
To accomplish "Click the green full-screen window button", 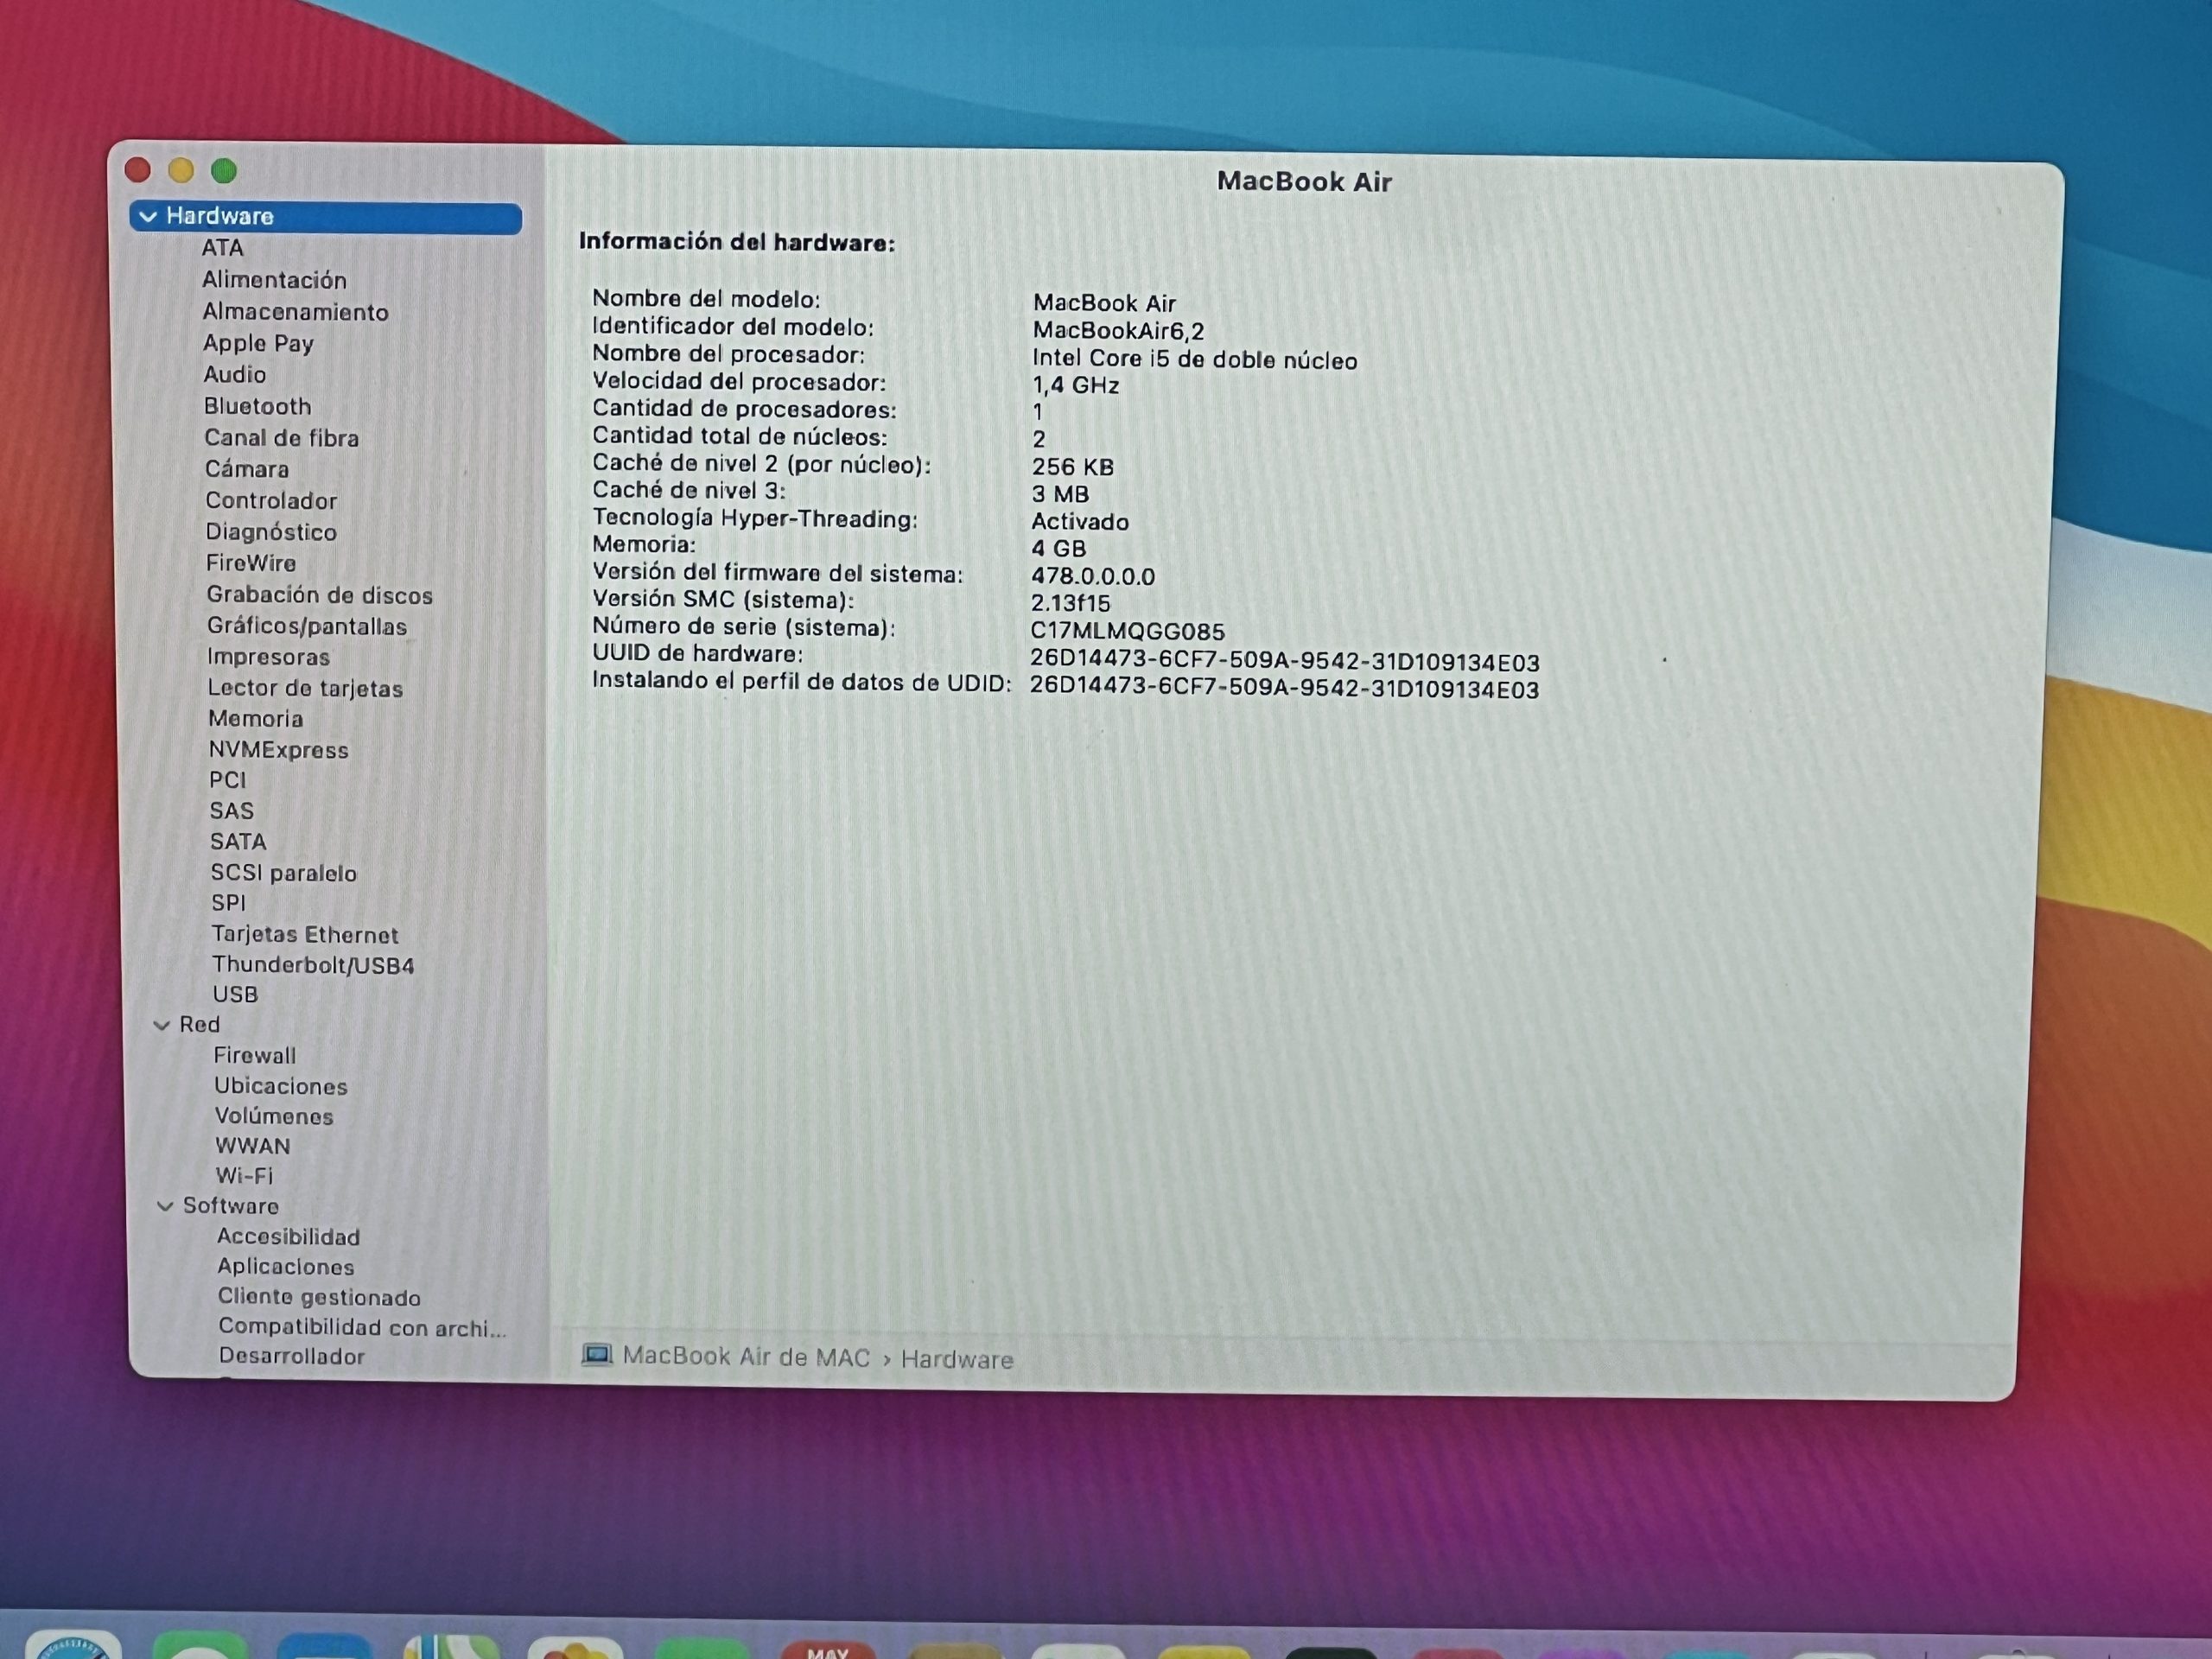I will point(224,171).
